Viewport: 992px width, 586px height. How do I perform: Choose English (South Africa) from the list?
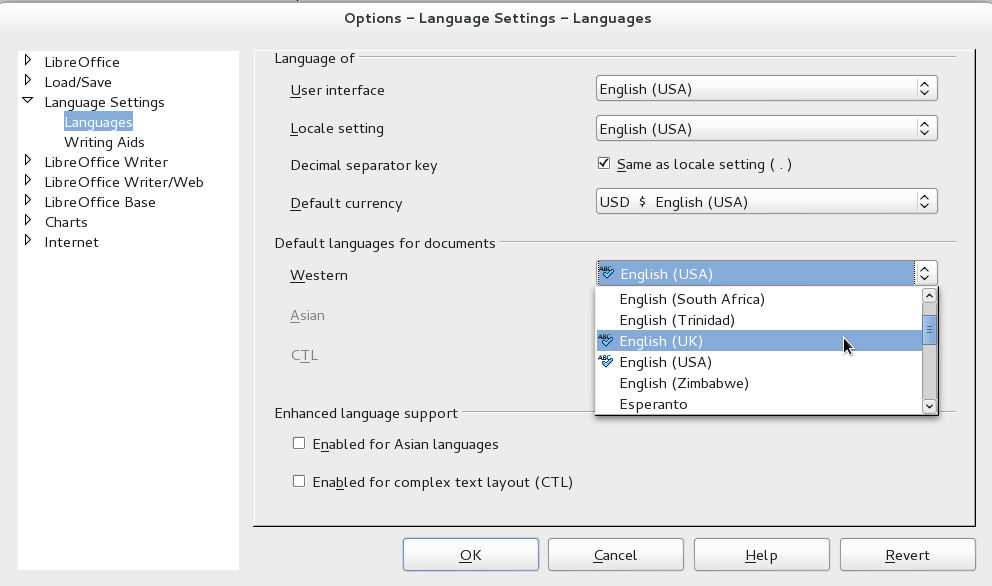tap(759, 299)
